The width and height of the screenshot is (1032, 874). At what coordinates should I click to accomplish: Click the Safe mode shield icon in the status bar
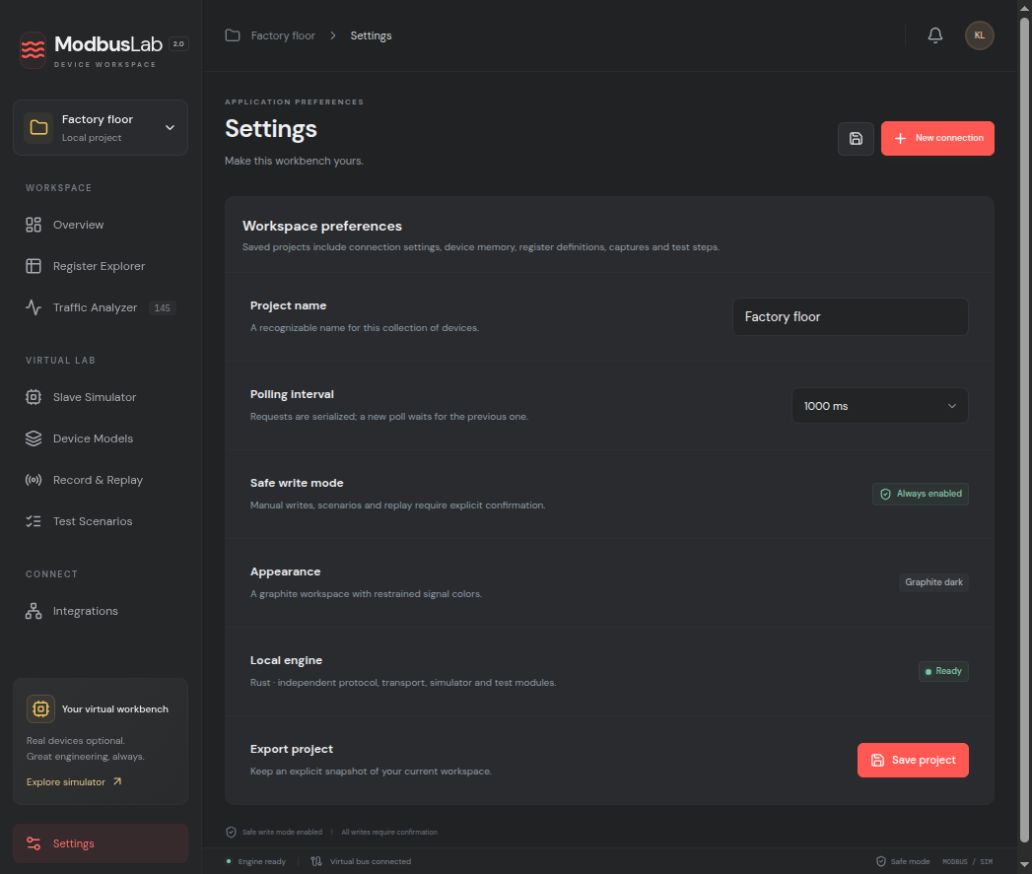pos(881,861)
